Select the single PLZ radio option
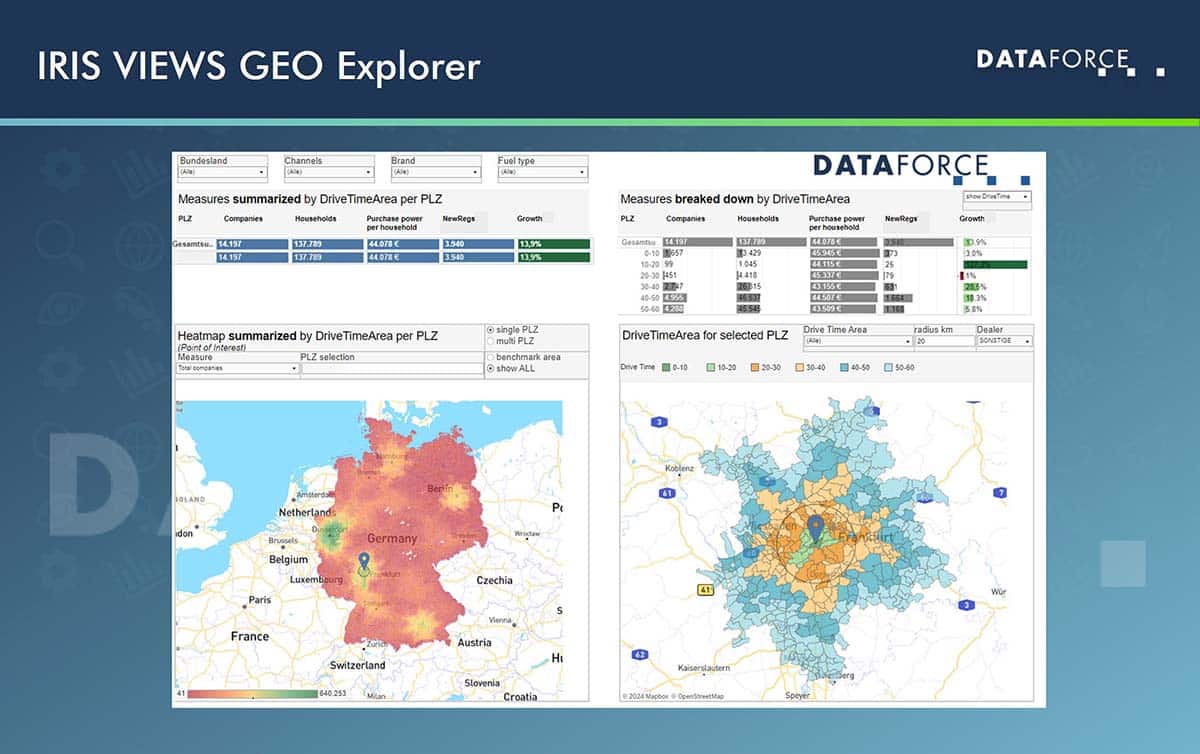Viewport: 1200px width, 754px height. point(489,330)
